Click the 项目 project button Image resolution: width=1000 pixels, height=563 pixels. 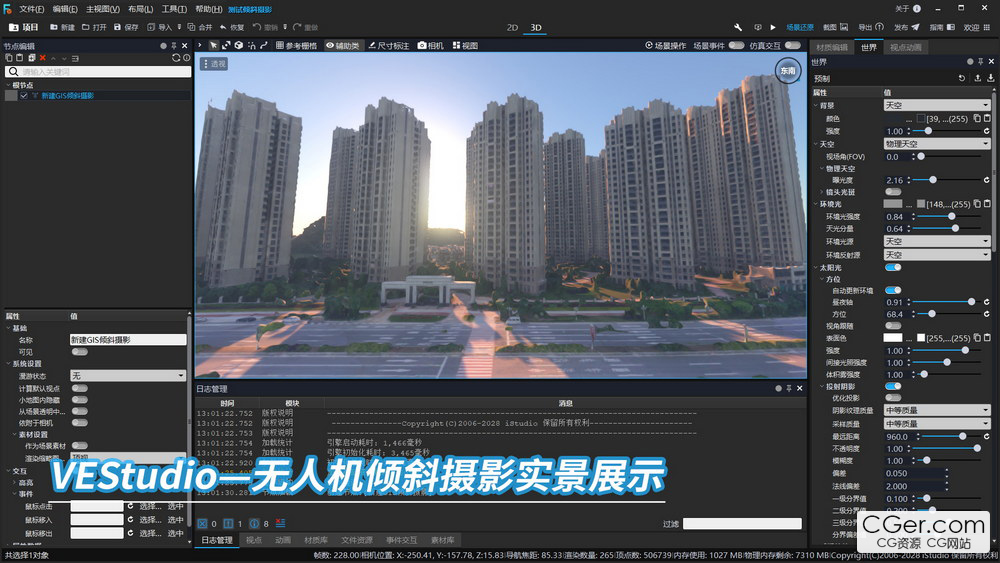(x=24, y=27)
